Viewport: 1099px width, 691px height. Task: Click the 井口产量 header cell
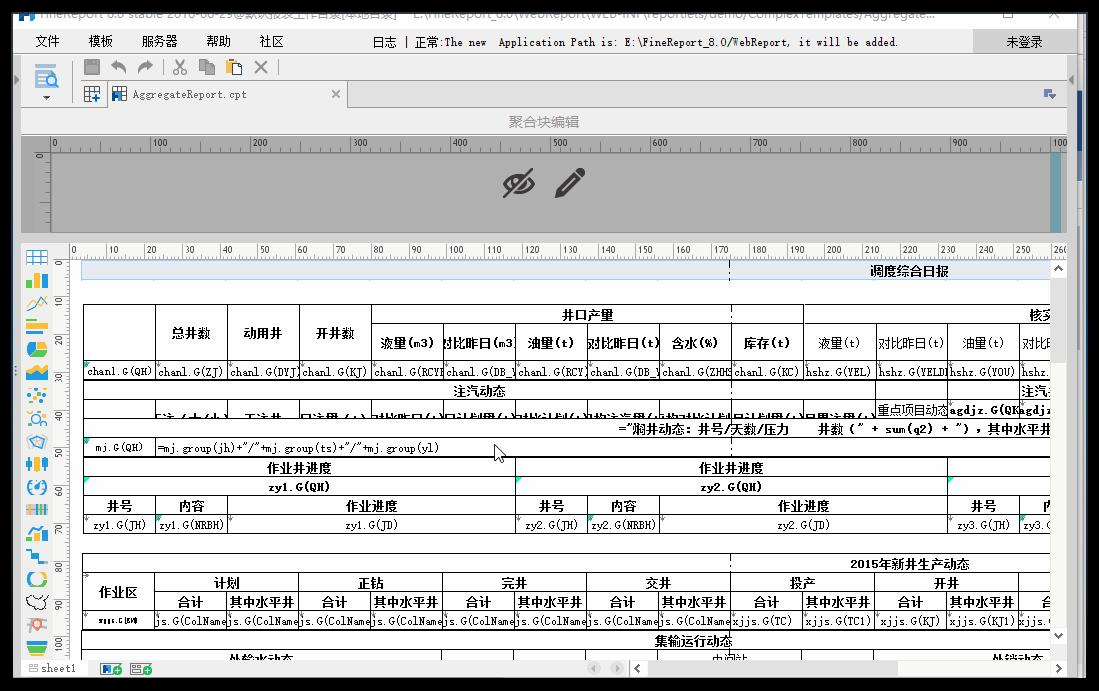point(587,315)
